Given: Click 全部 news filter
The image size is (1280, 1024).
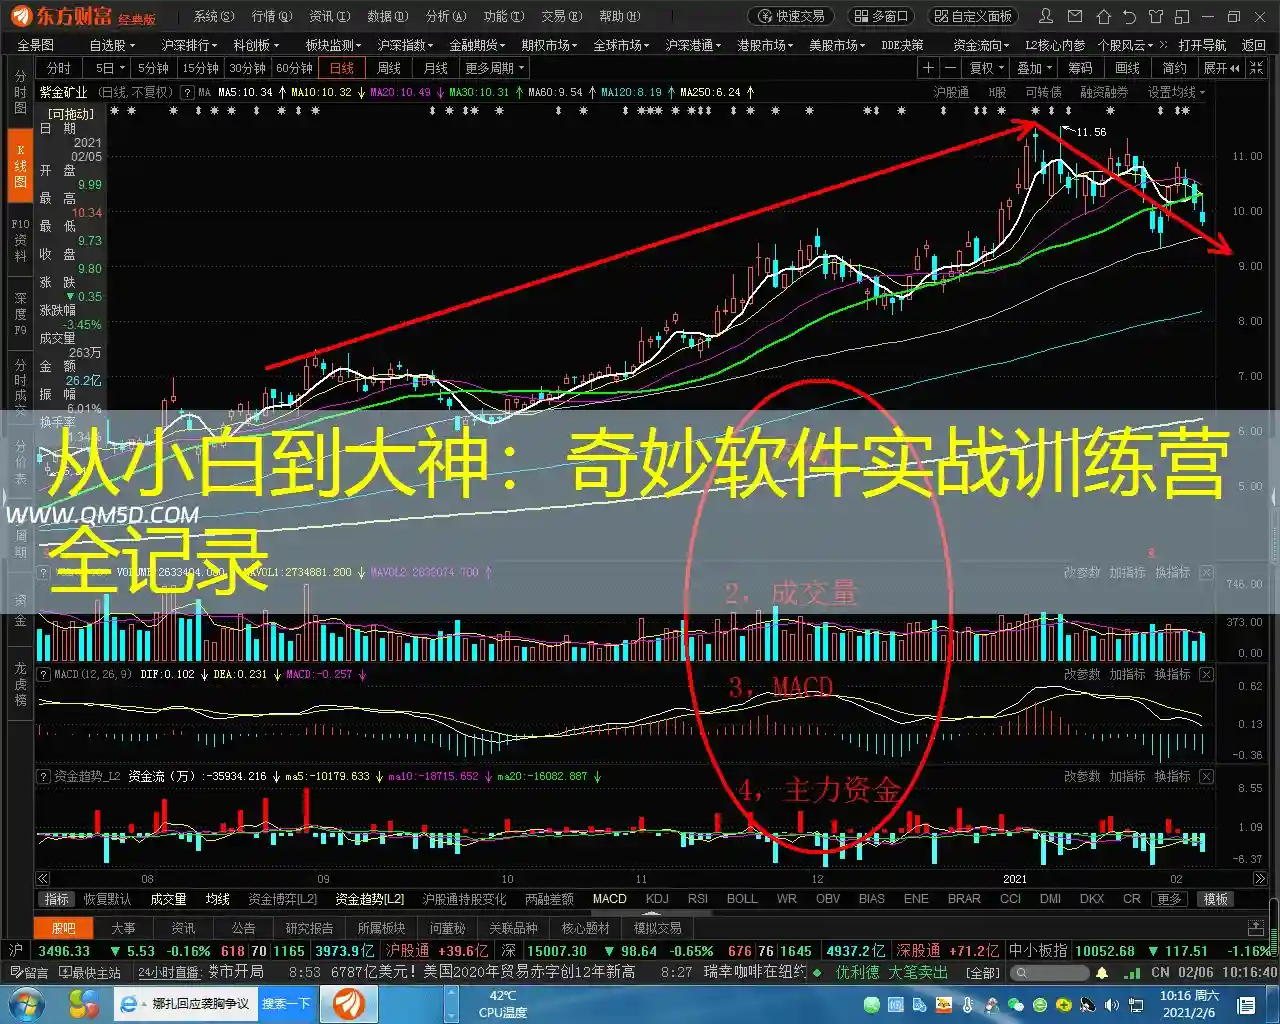Looking at the screenshot, I should click(x=983, y=972).
